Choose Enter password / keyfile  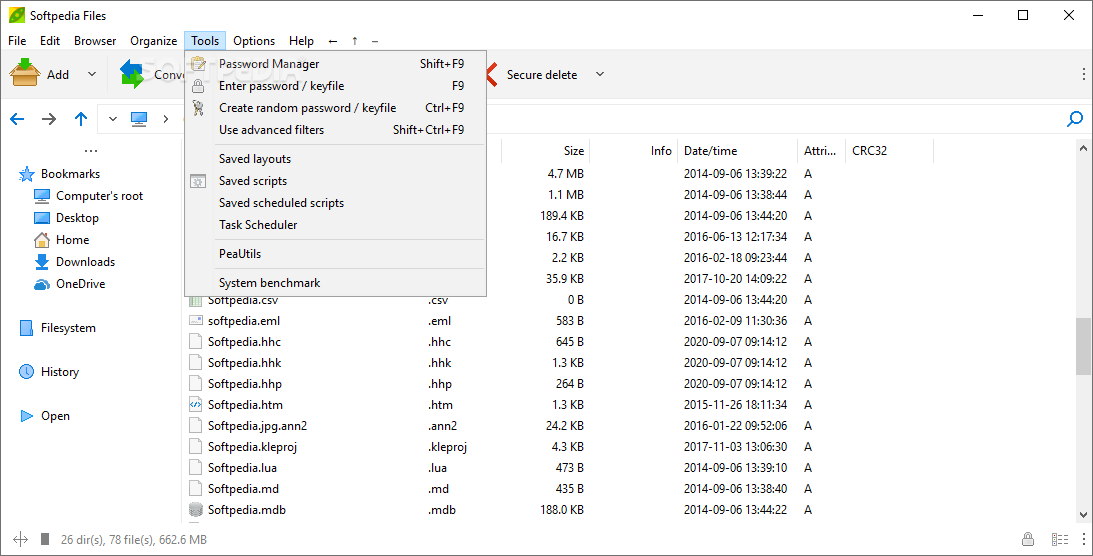(335, 86)
